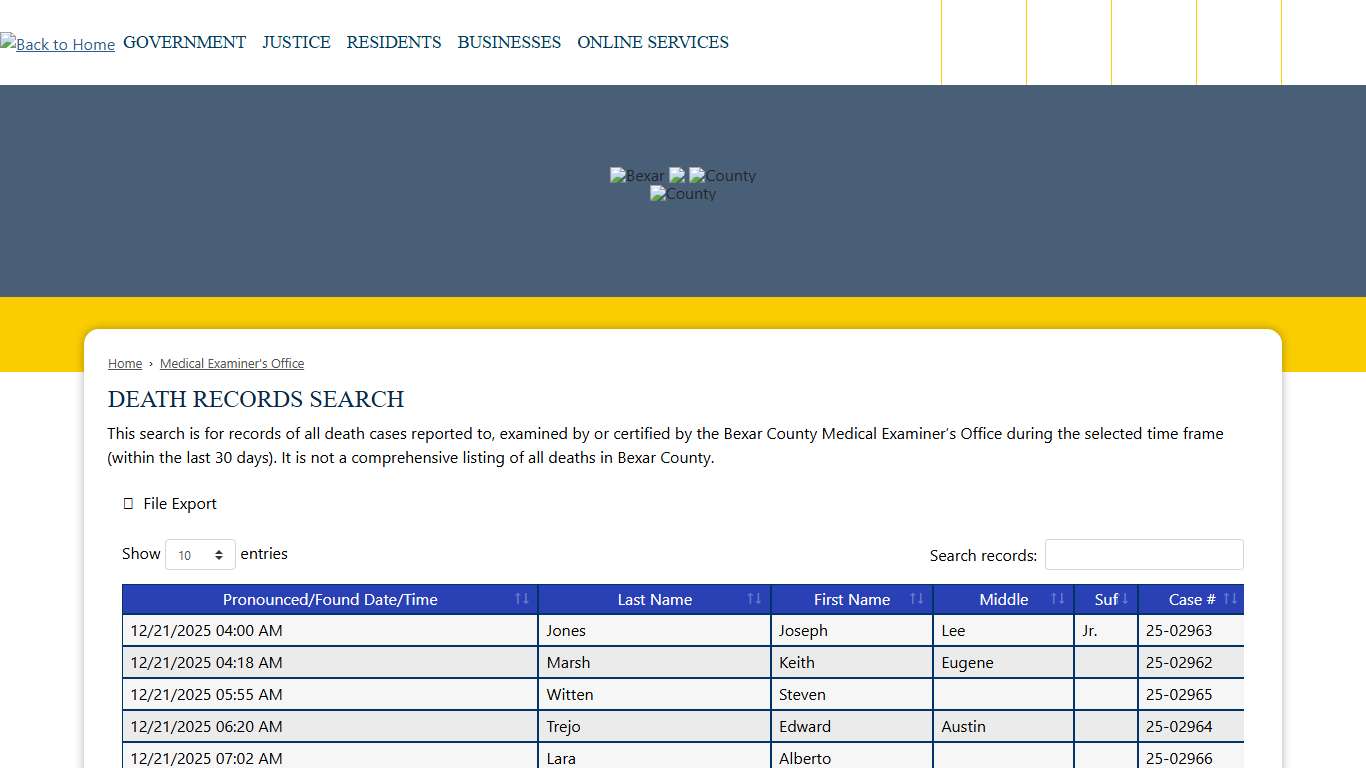Viewport: 1366px width, 768px height.
Task: Open the RESIDENTS menu
Action: [x=394, y=42]
